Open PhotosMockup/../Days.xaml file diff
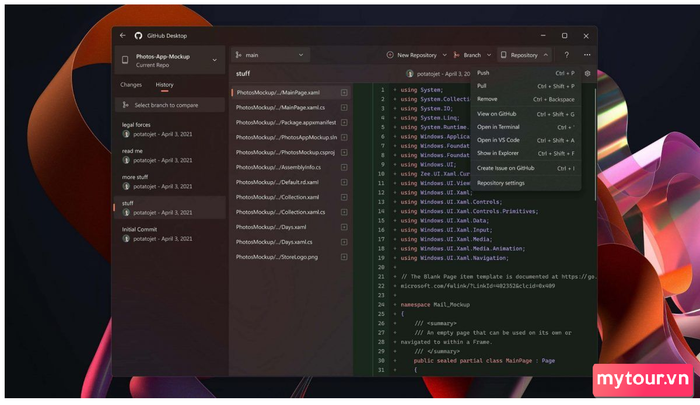The image size is (700, 405). pos(291,227)
